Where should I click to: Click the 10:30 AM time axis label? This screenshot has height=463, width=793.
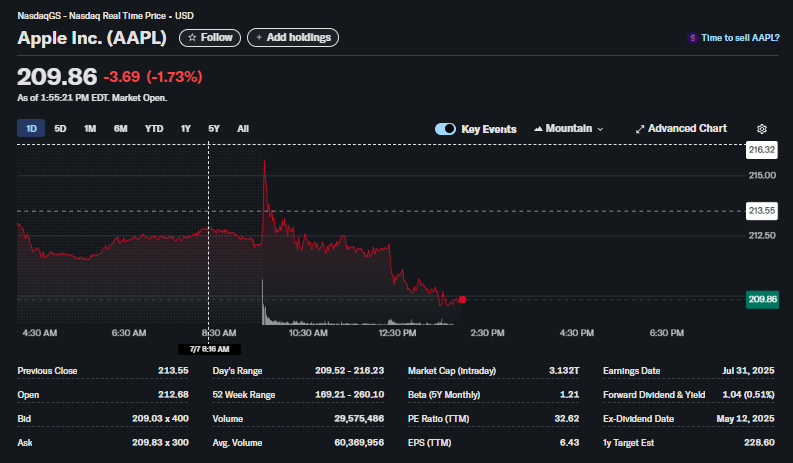[308, 333]
